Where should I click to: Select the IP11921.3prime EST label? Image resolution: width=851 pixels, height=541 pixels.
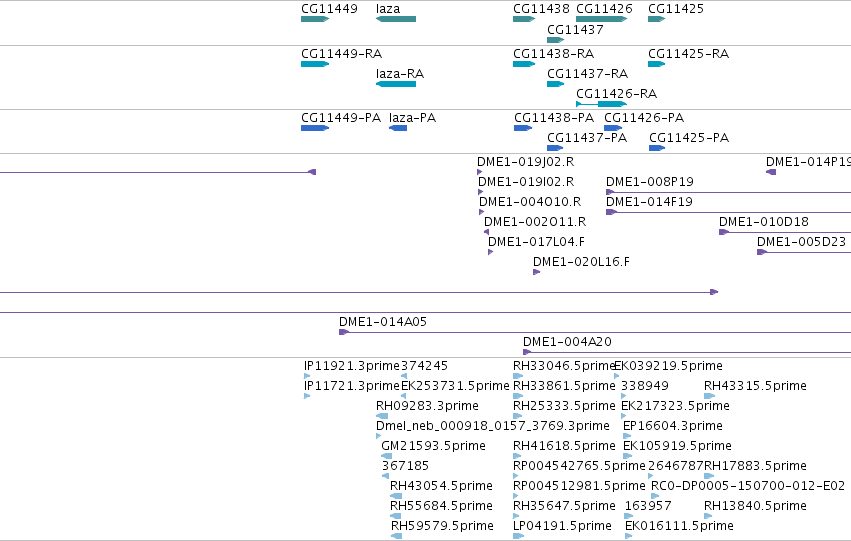[352, 366]
